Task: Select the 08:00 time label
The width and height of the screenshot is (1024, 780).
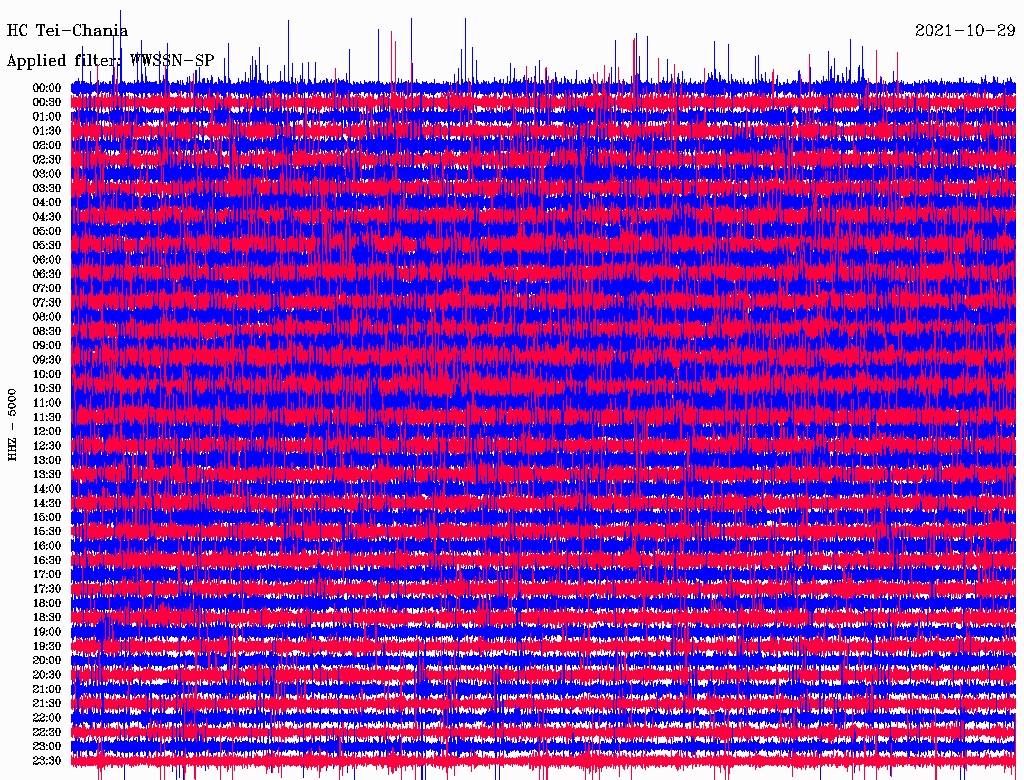Action: [47, 317]
